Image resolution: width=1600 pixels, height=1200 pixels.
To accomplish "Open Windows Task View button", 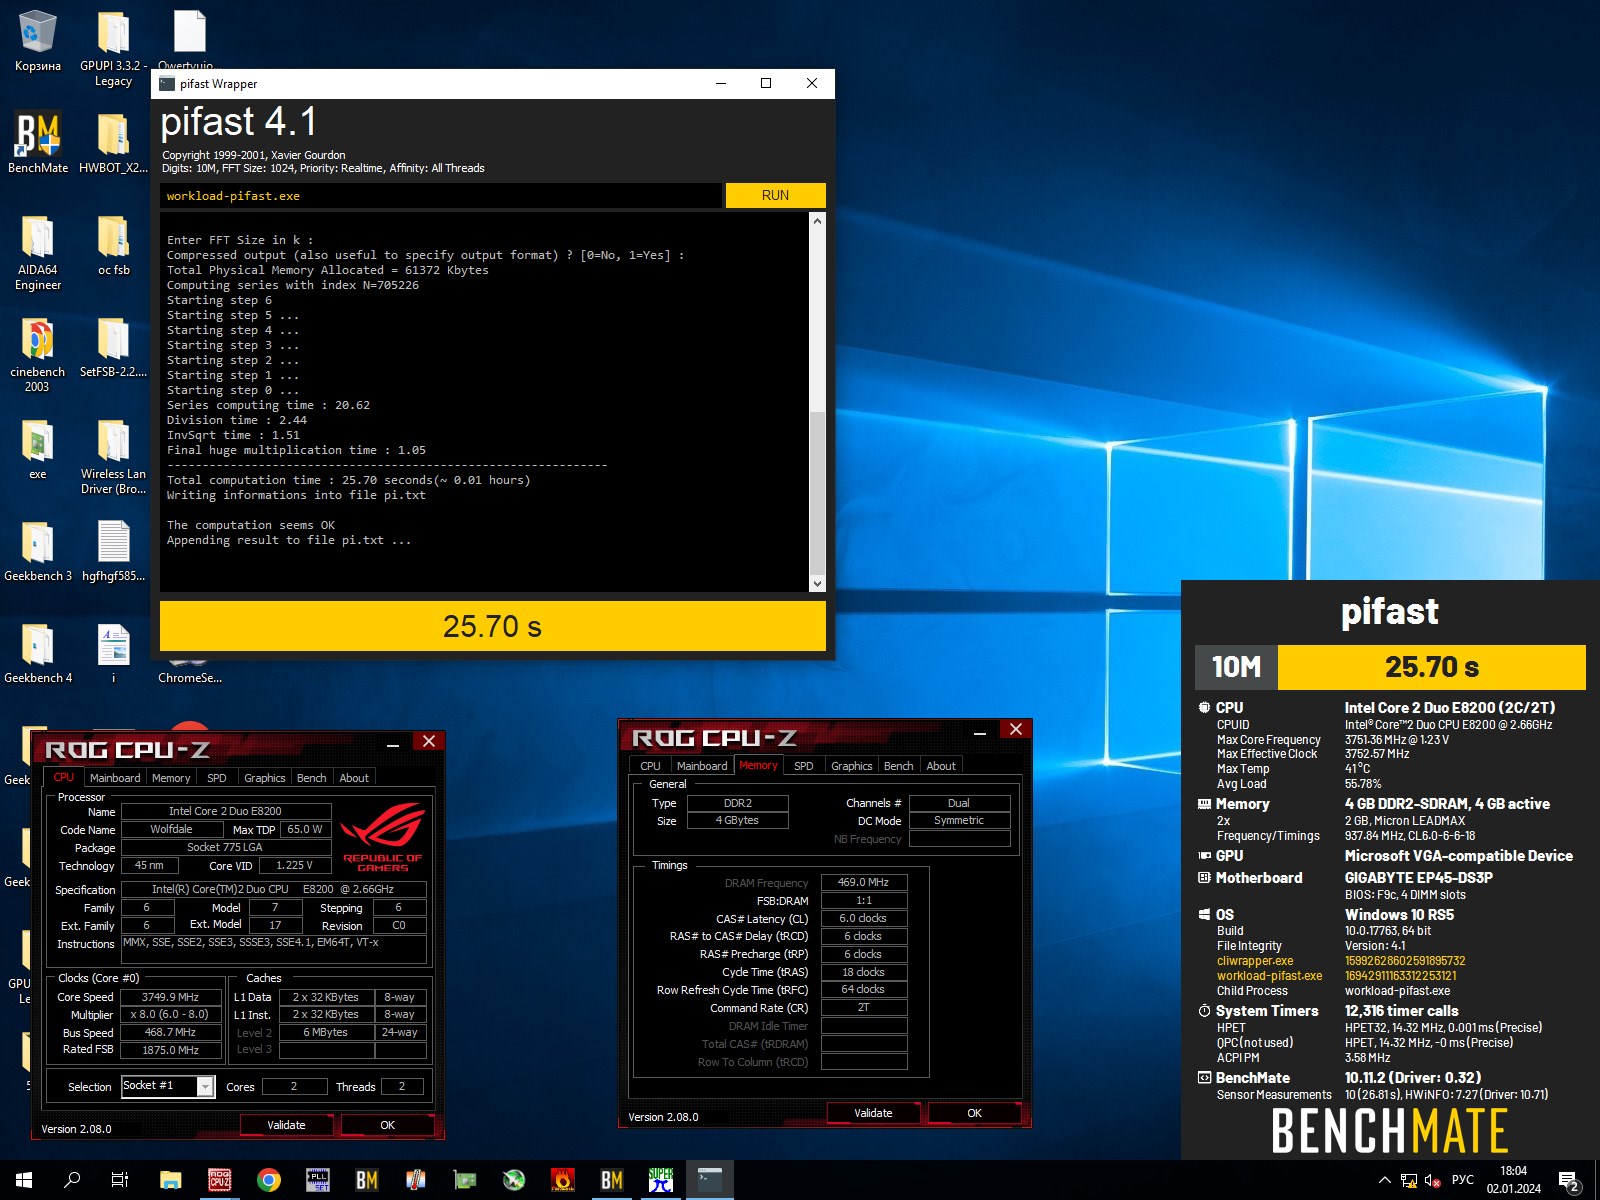I will pos(120,1180).
